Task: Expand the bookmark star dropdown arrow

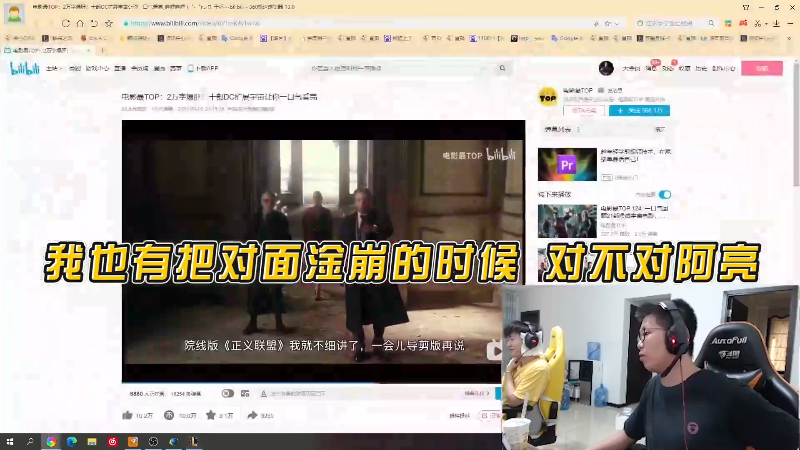Action: pos(617,23)
